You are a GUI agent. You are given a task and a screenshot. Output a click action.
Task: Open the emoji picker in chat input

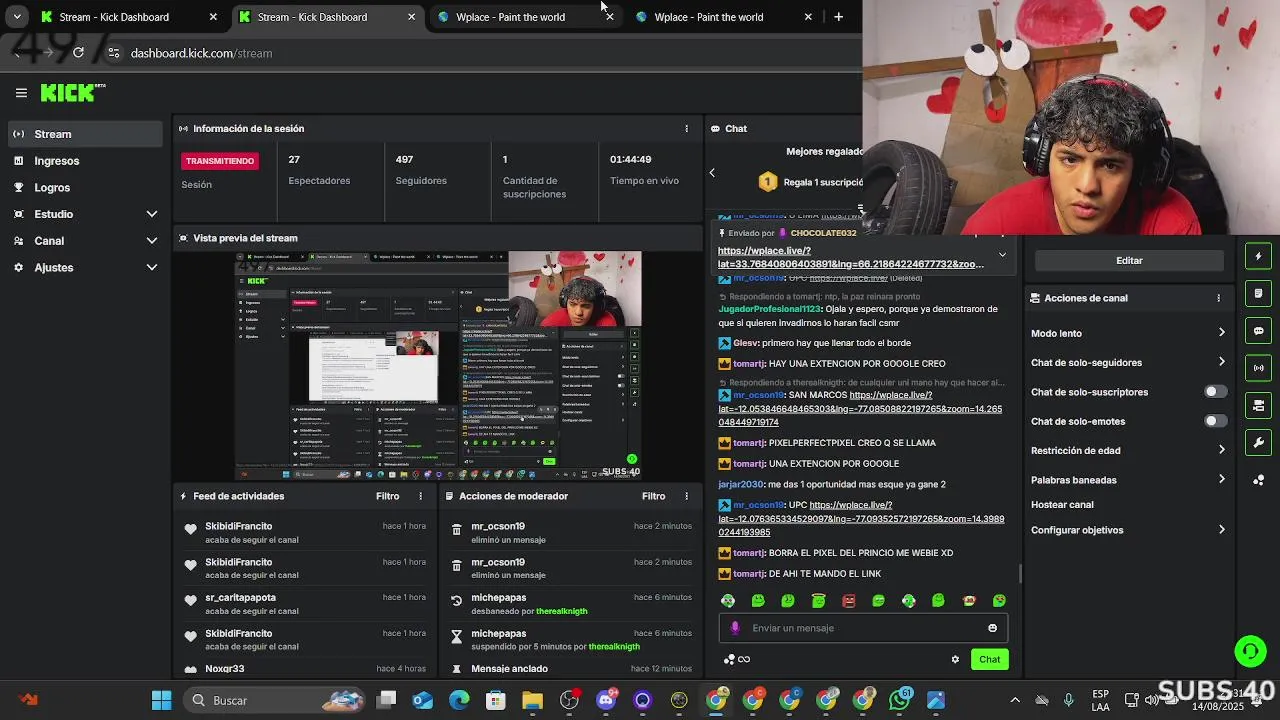tap(992, 628)
